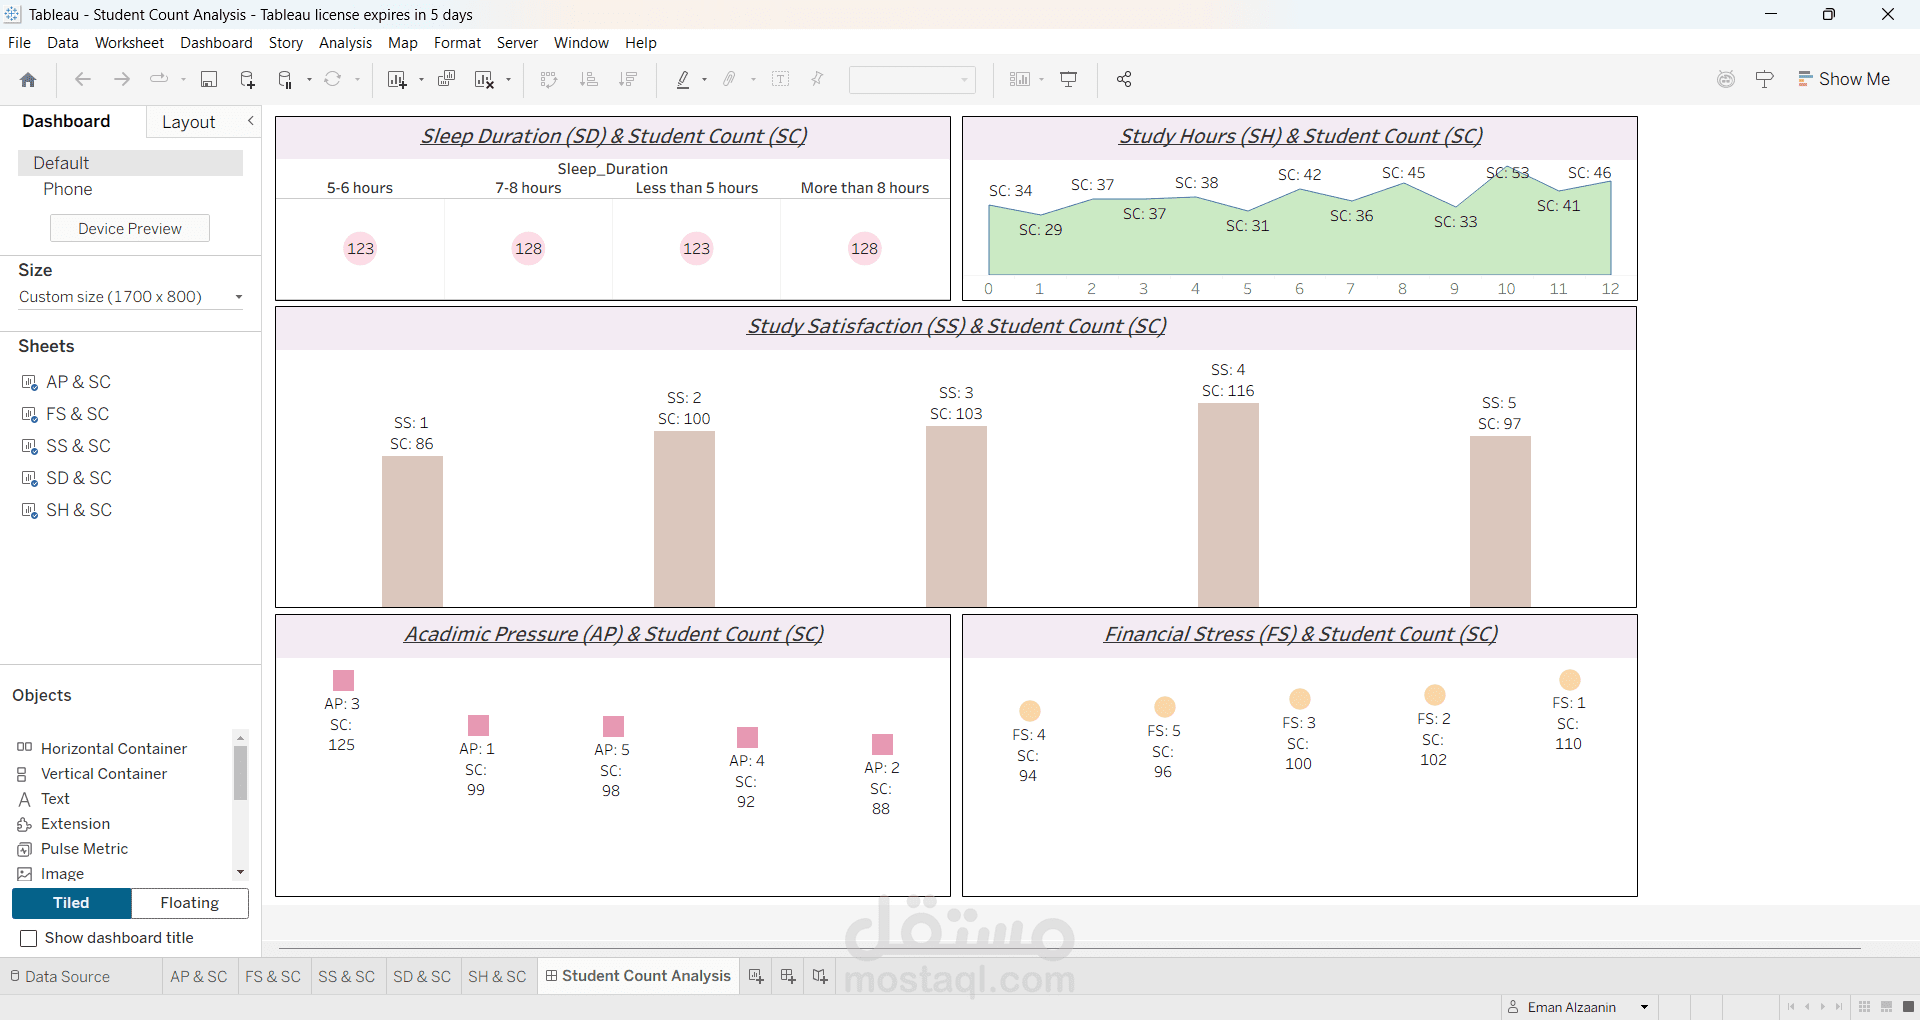Open the Pause Auto Updates dropdown arrow

tap(309, 80)
